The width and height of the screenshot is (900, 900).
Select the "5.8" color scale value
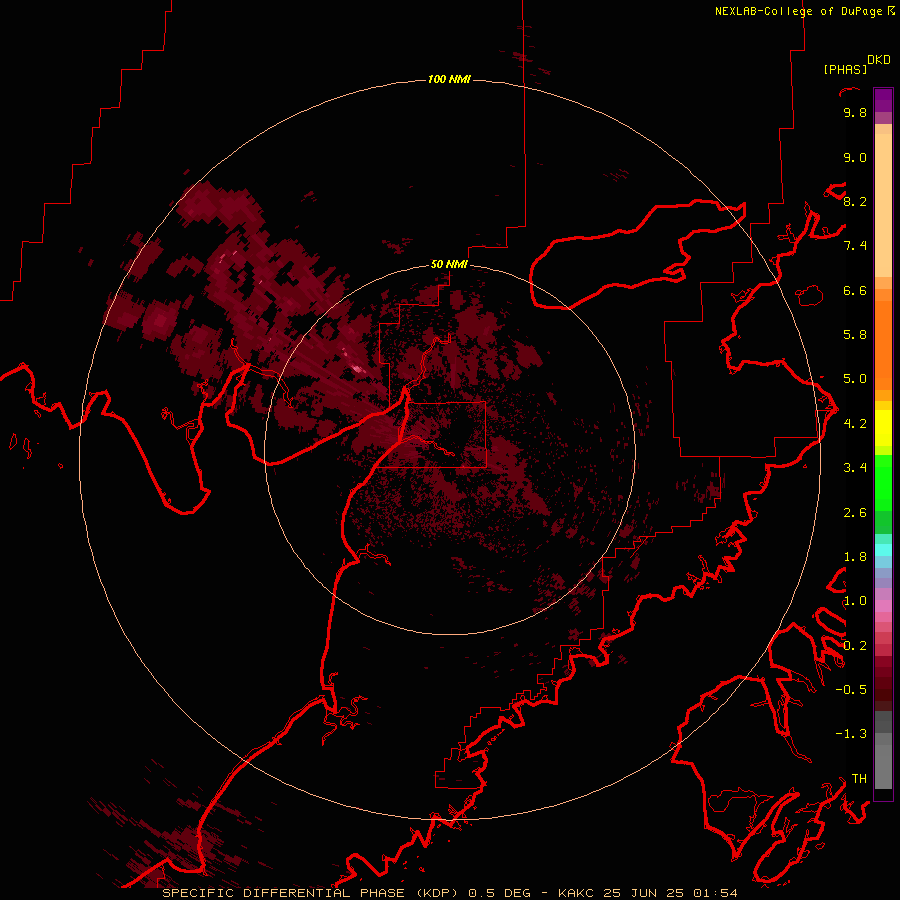[x=855, y=335]
